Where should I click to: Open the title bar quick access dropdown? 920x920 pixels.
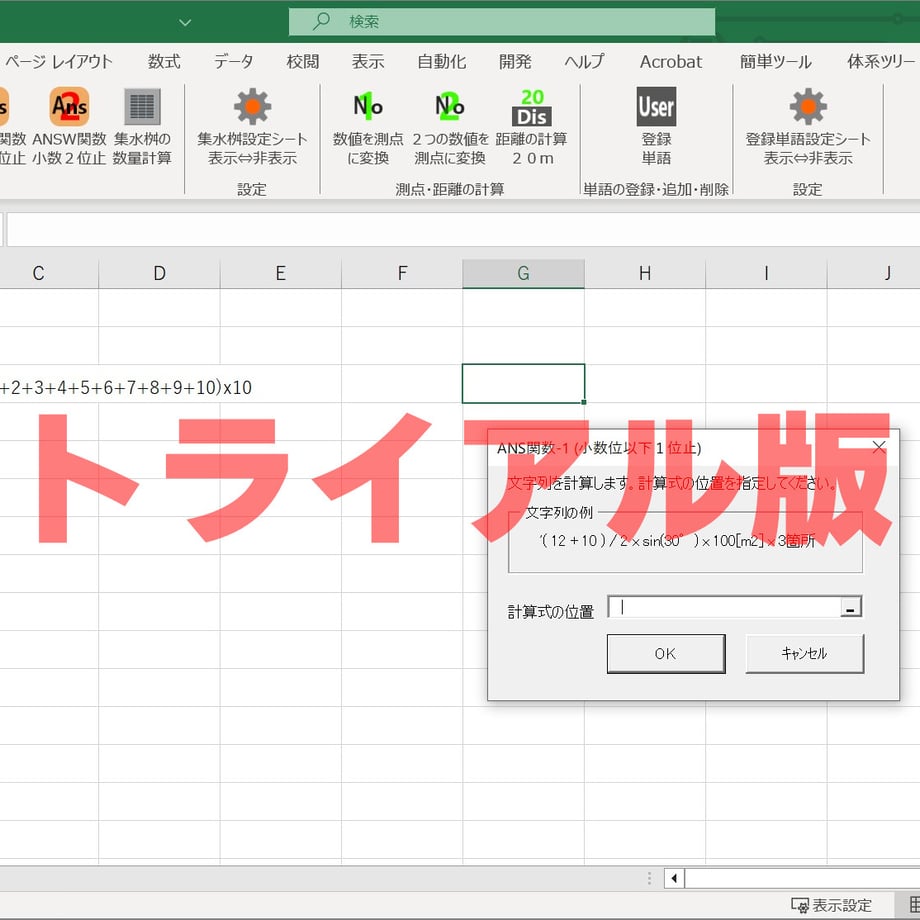point(185,22)
